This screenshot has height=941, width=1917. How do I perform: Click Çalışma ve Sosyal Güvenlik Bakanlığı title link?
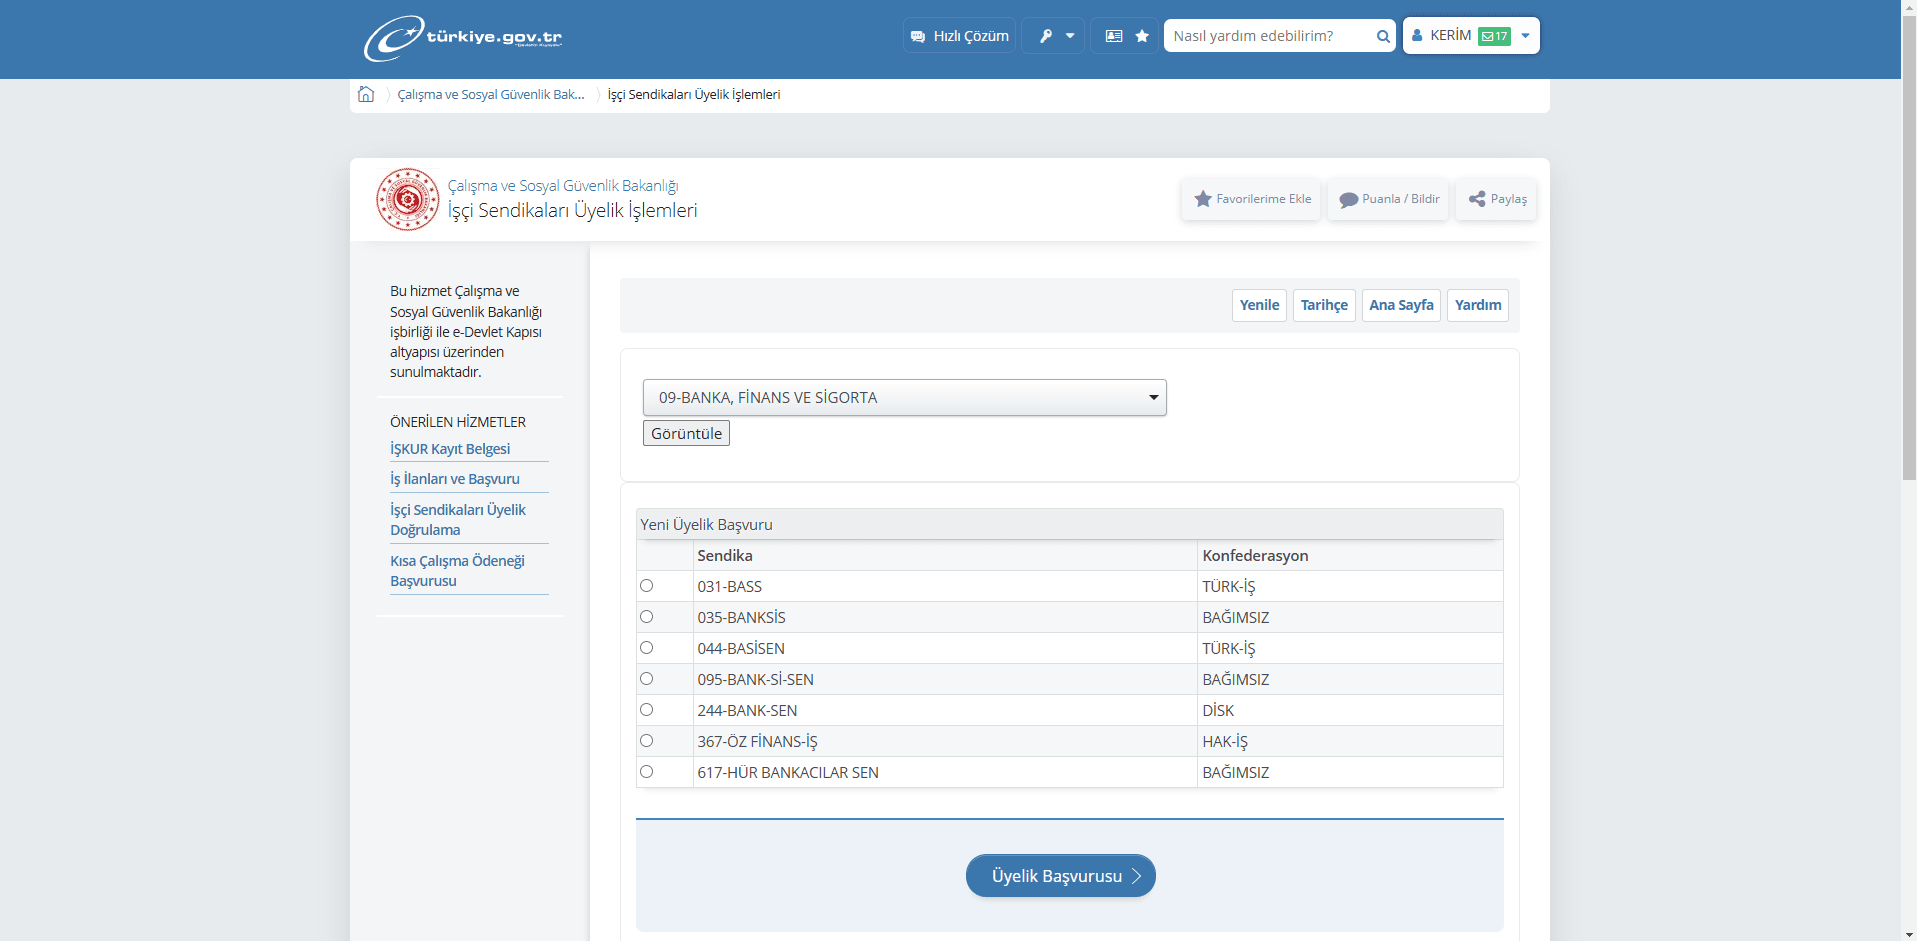pos(563,186)
